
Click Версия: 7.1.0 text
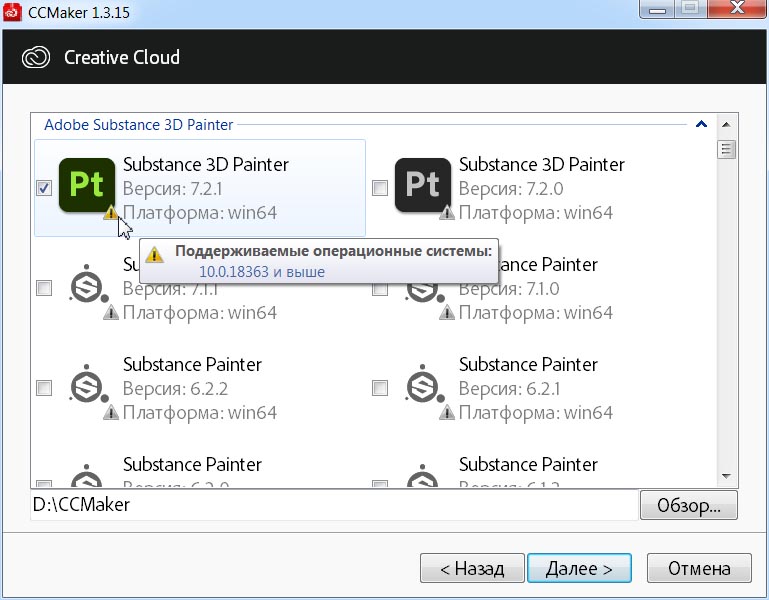tap(509, 289)
